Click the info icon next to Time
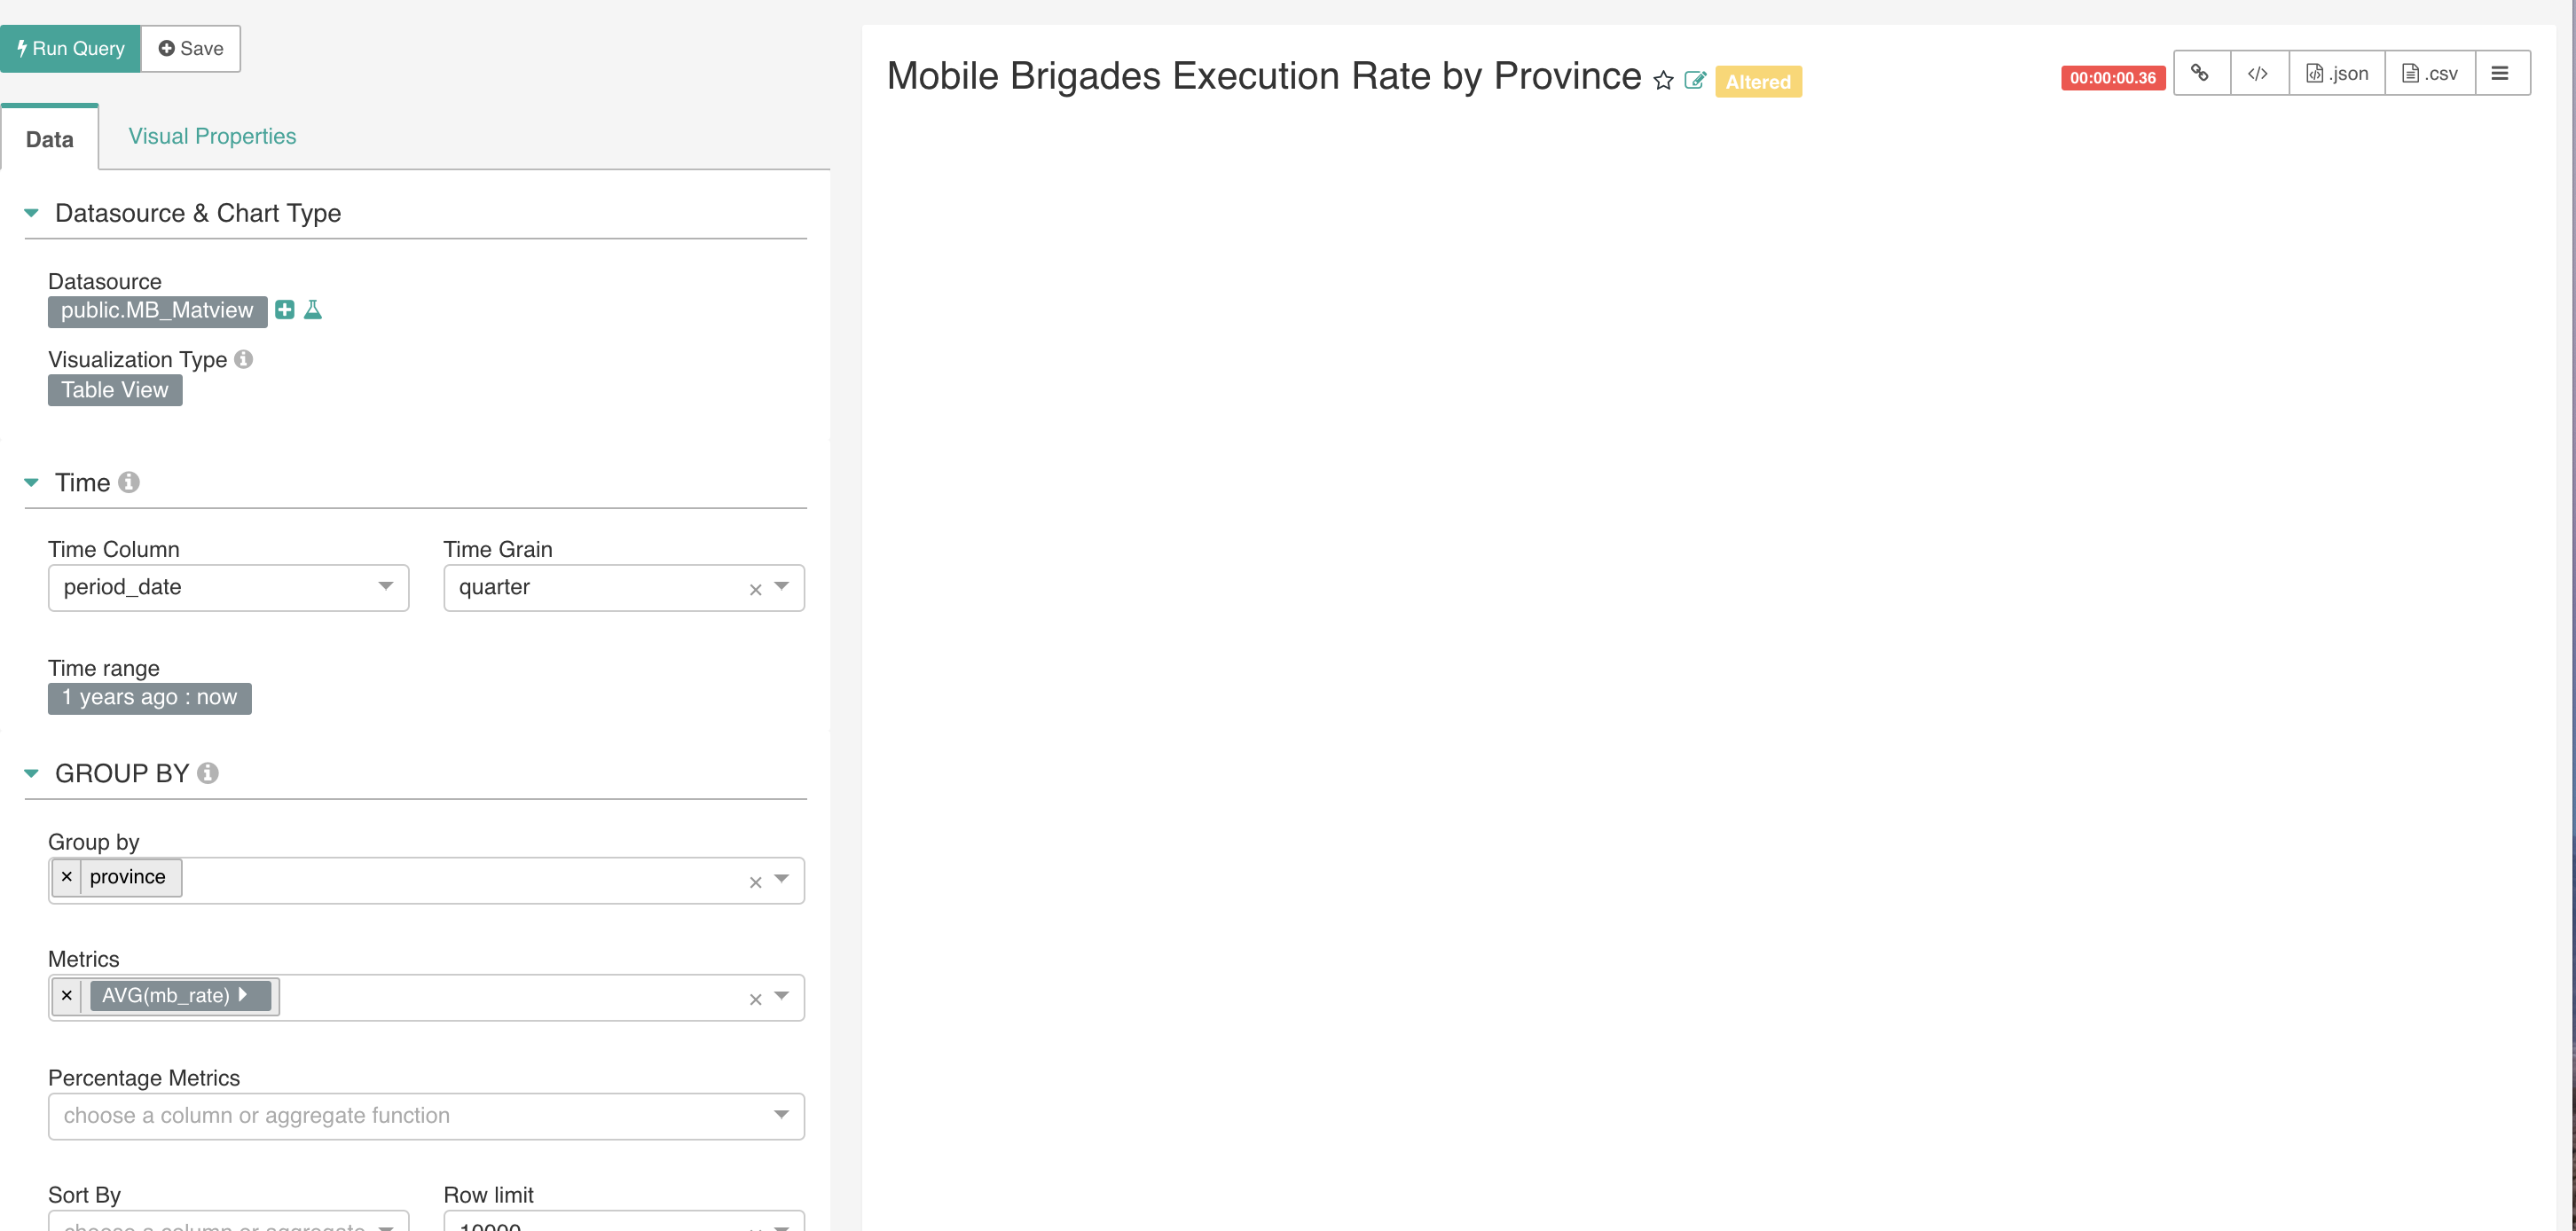The image size is (2576, 1231). pyautogui.click(x=128, y=482)
